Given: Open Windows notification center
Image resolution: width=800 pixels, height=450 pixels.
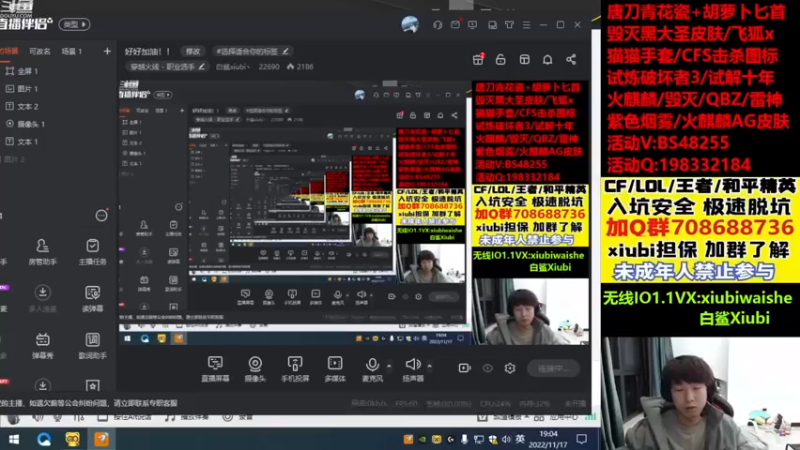Looking at the screenshot, I should [x=582, y=439].
